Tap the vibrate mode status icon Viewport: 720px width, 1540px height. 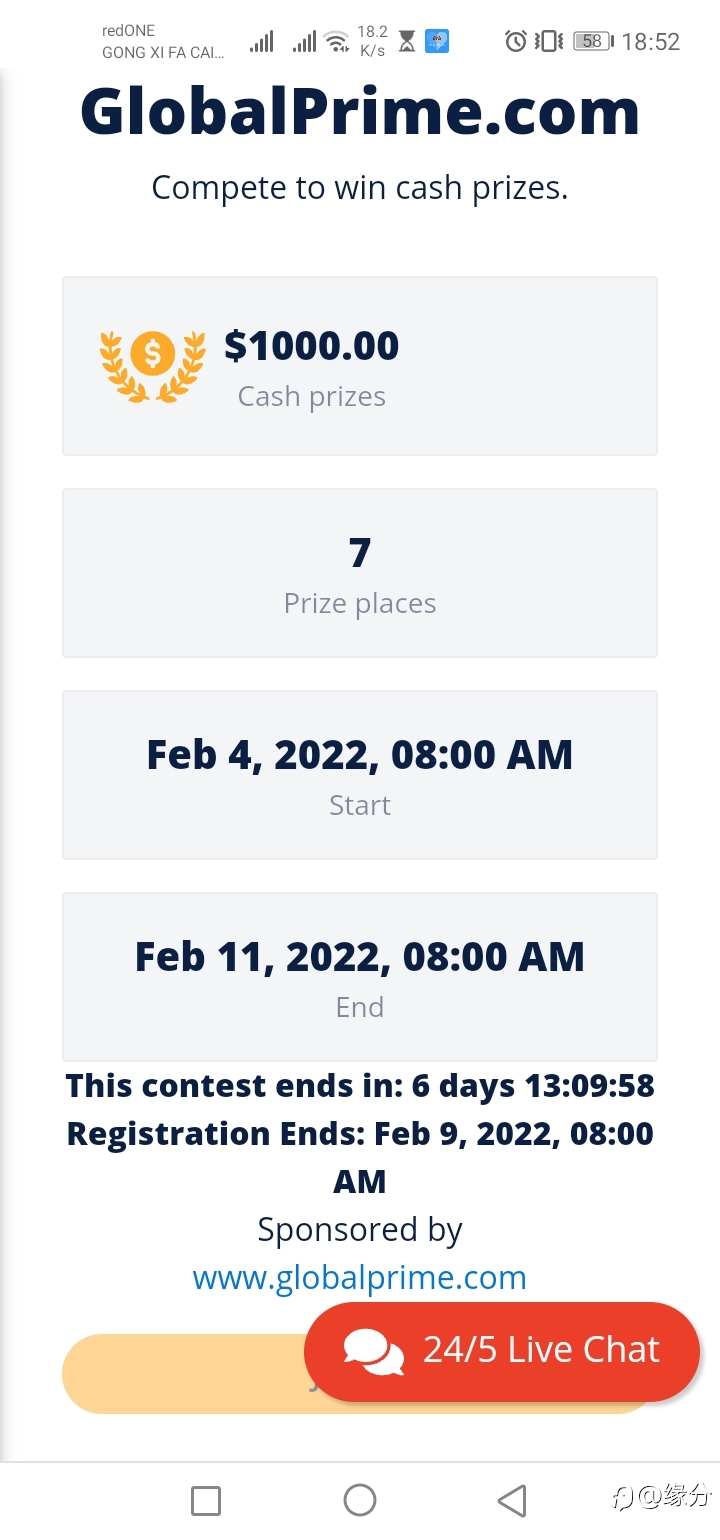(549, 41)
